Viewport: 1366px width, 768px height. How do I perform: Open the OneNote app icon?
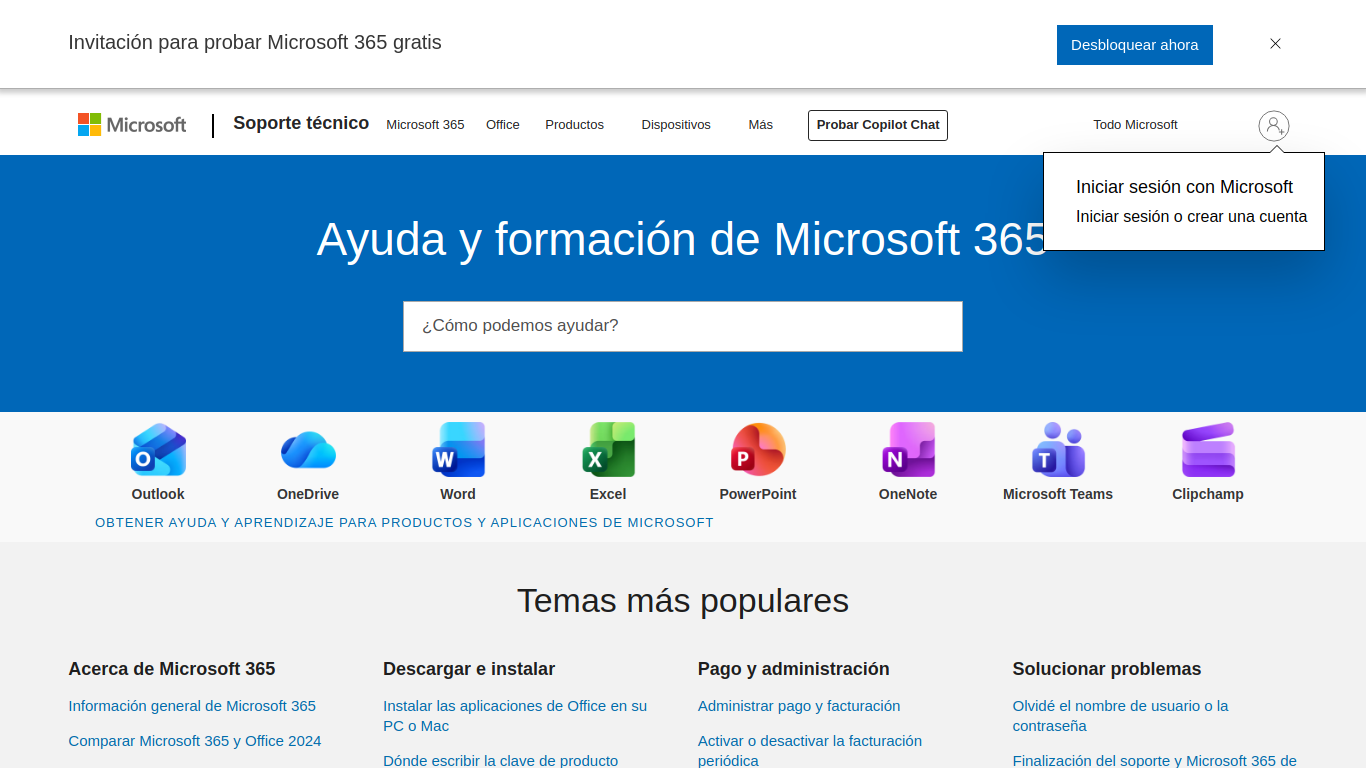pos(908,450)
